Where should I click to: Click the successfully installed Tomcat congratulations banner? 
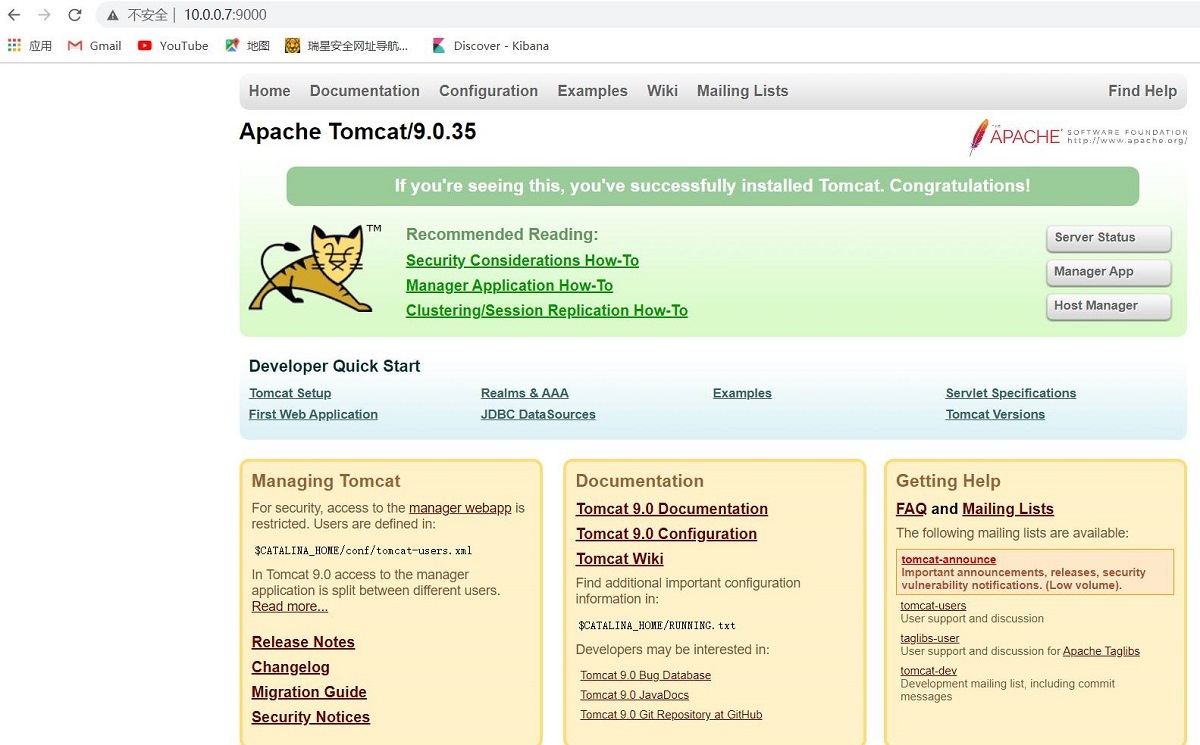[712, 186]
